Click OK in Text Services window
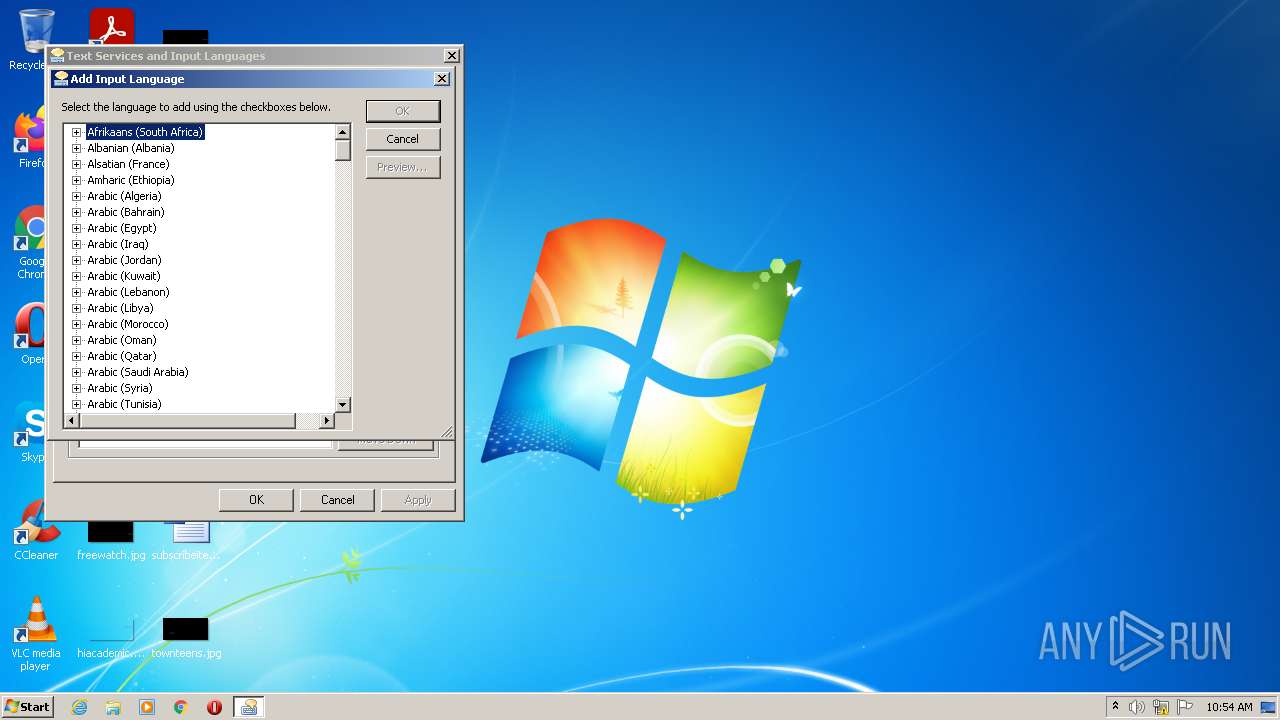The height and width of the screenshot is (720, 1280). coord(256,500)
